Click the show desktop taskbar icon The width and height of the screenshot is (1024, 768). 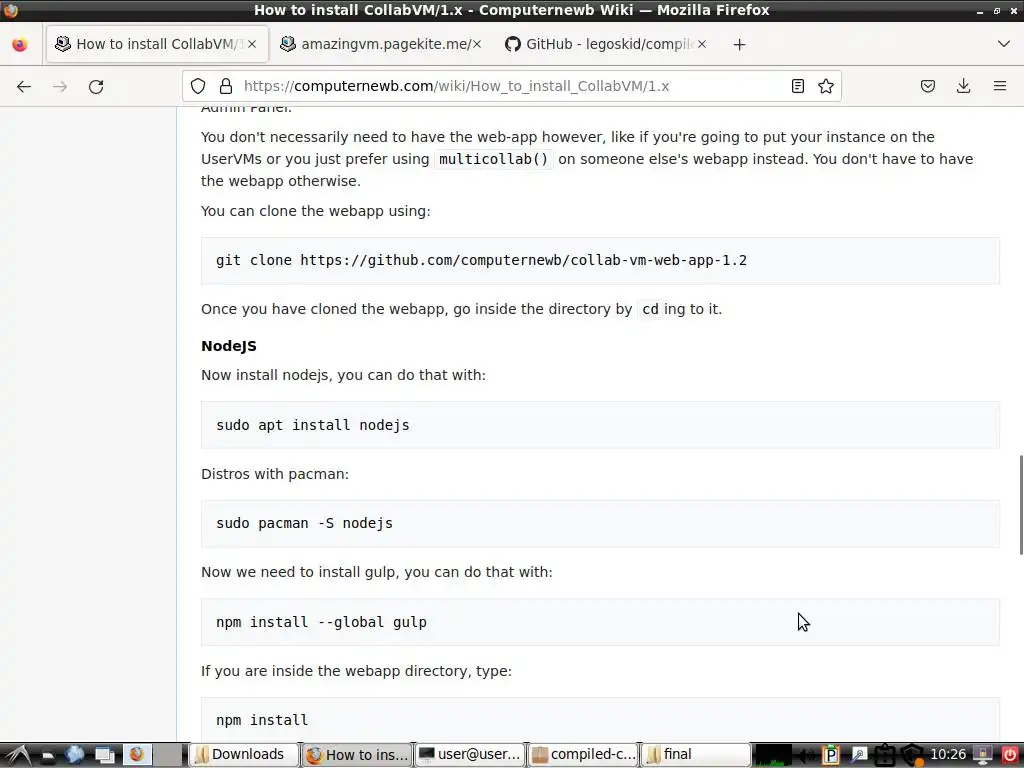pyautogui.click(x=104, y=755)
